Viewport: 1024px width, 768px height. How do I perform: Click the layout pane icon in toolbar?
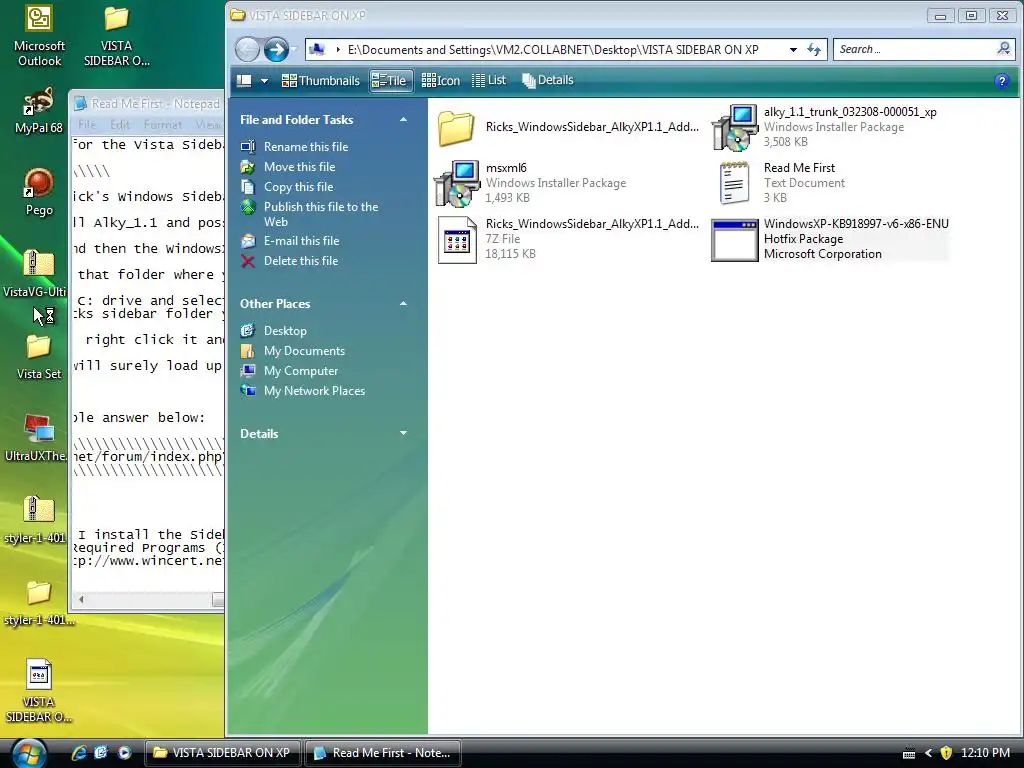pos(244,81)
